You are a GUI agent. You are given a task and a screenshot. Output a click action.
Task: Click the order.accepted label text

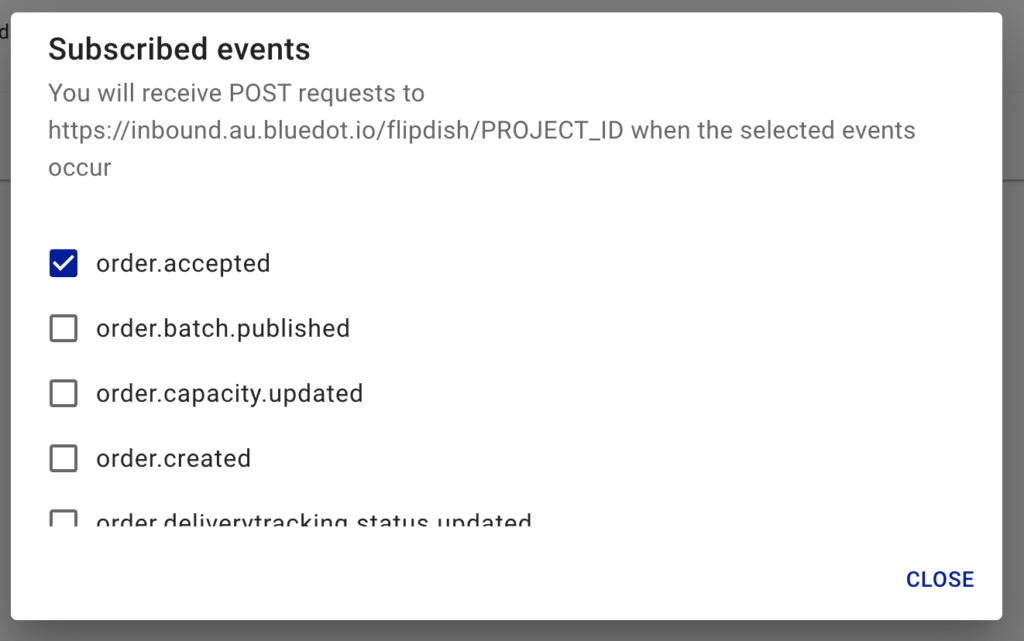[183, 264]
